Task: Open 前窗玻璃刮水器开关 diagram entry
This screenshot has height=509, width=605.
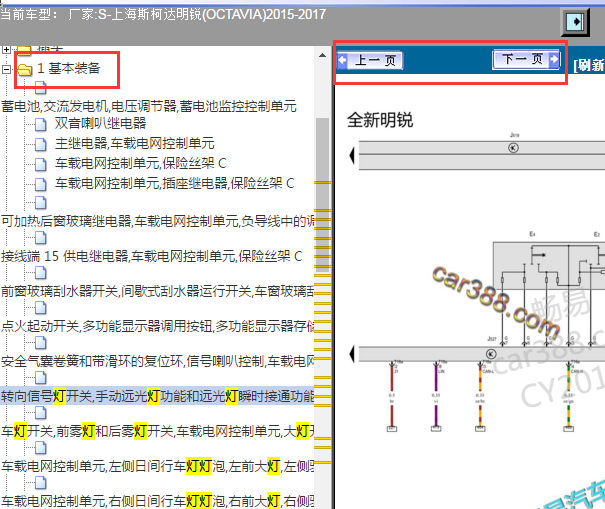Action: [157, 291]
